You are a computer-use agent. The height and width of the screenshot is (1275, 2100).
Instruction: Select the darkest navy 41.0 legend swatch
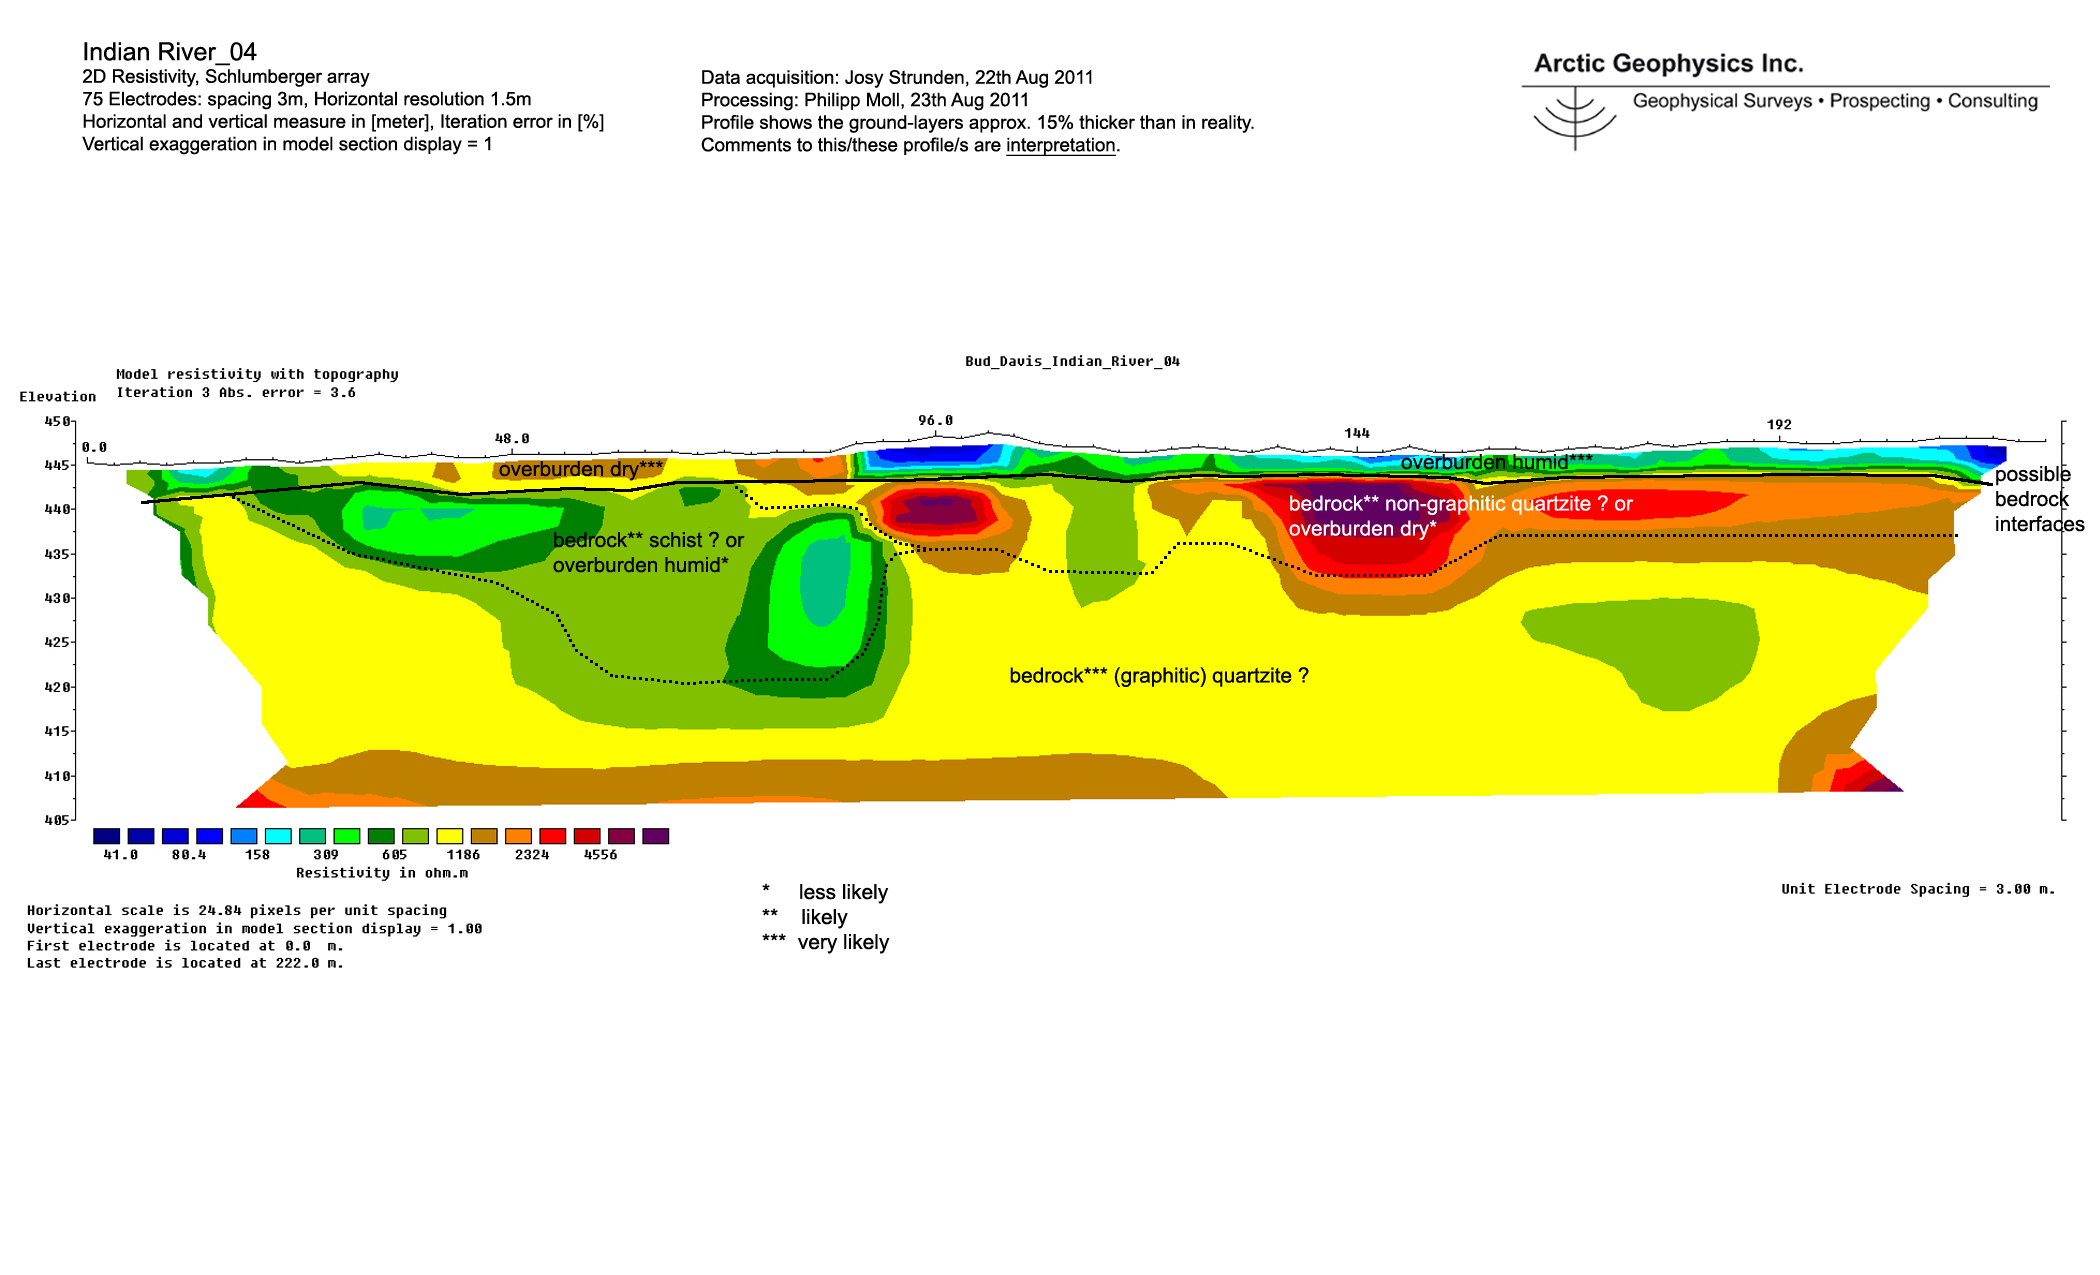106,836
